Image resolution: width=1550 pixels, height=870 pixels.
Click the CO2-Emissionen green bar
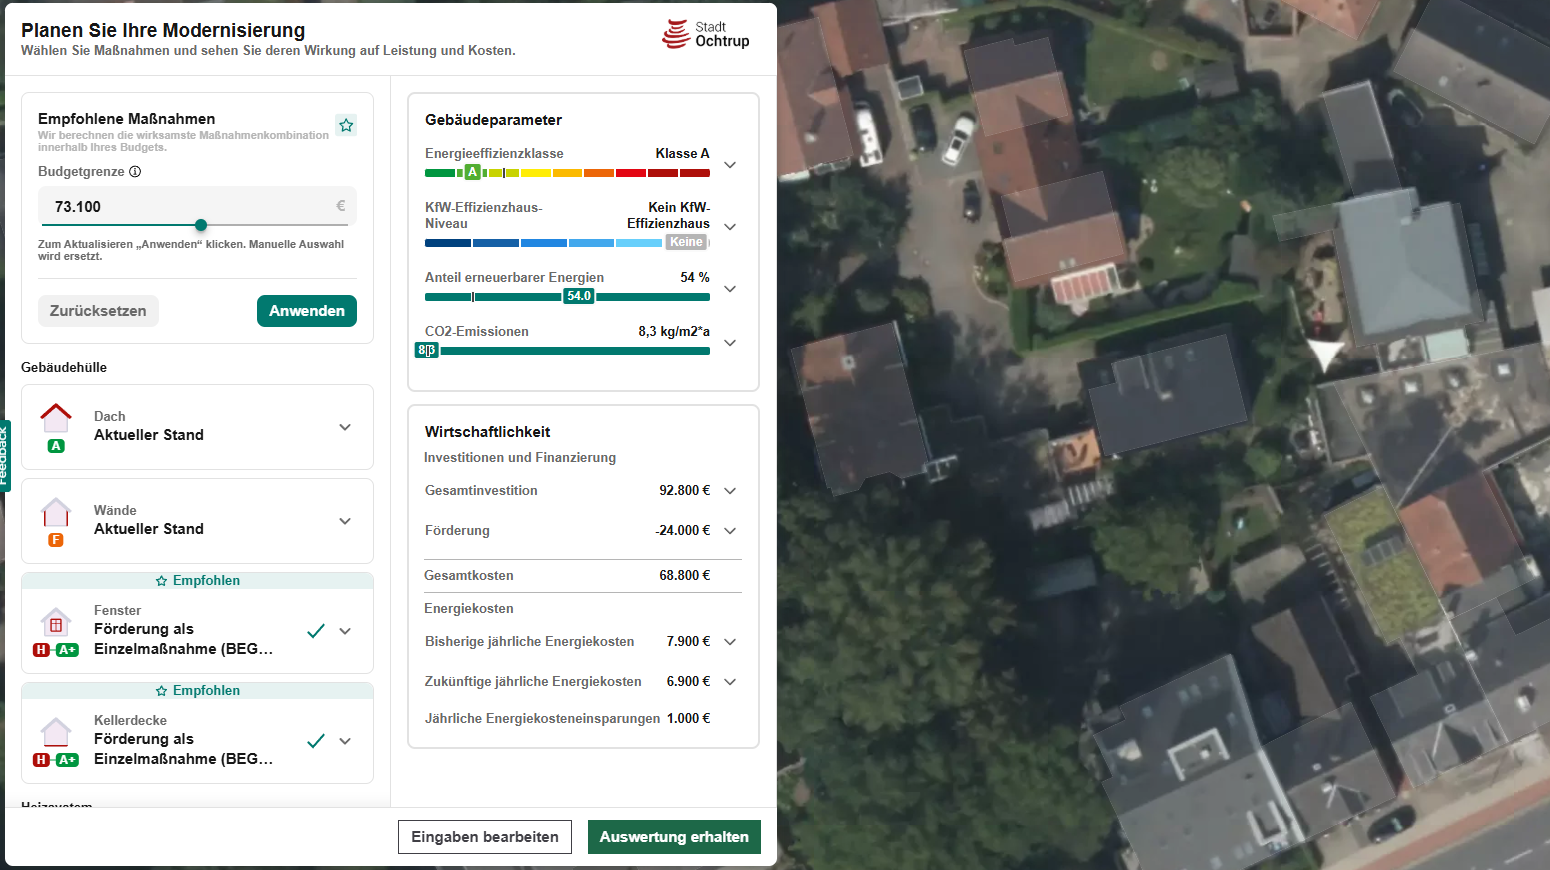click(567, 351)
